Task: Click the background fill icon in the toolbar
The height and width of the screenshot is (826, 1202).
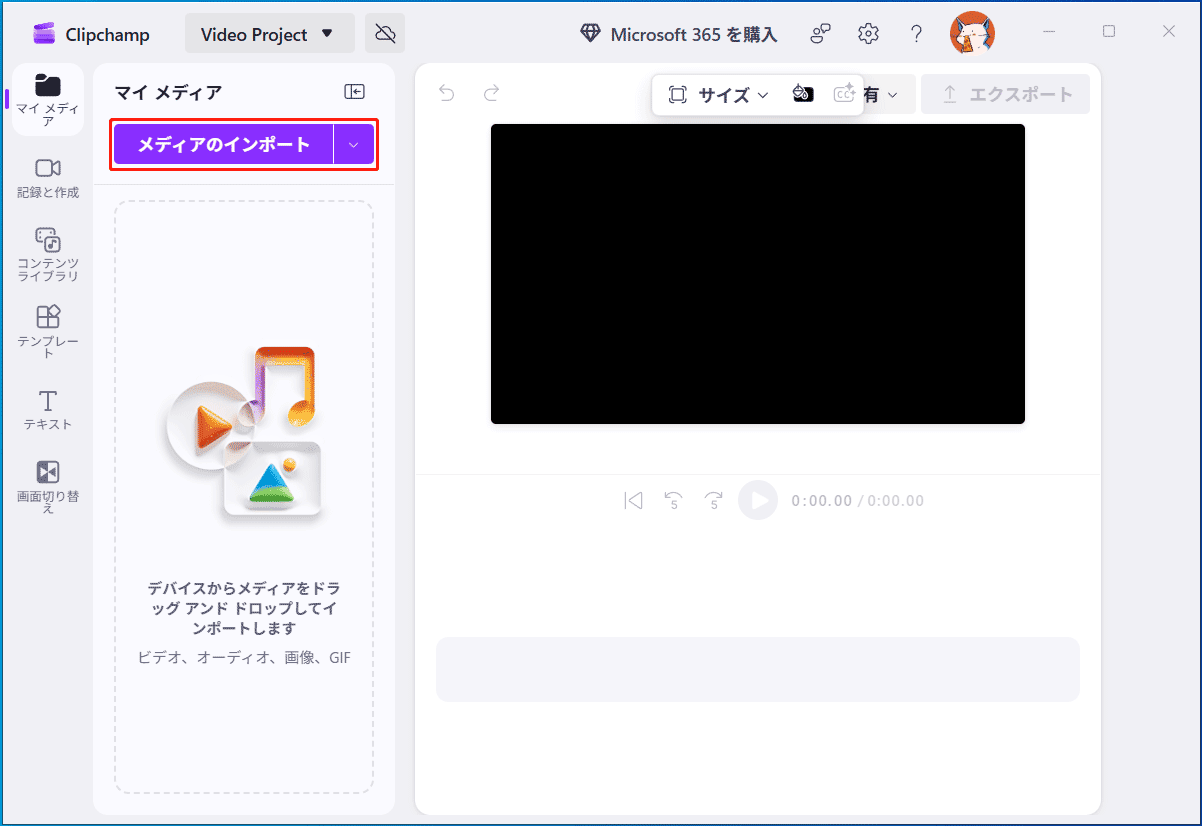Action: point(803,93)
